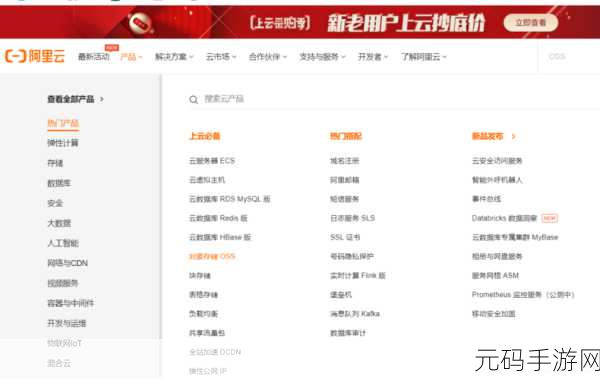Open 号码隐私保护 link
Screen dimensions: 600x379
pos(352,256)
